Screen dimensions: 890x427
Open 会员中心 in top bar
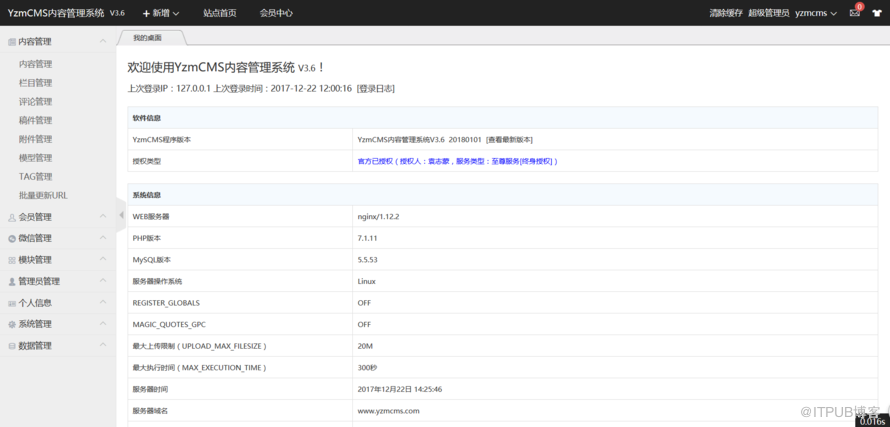tap(276, 13)
